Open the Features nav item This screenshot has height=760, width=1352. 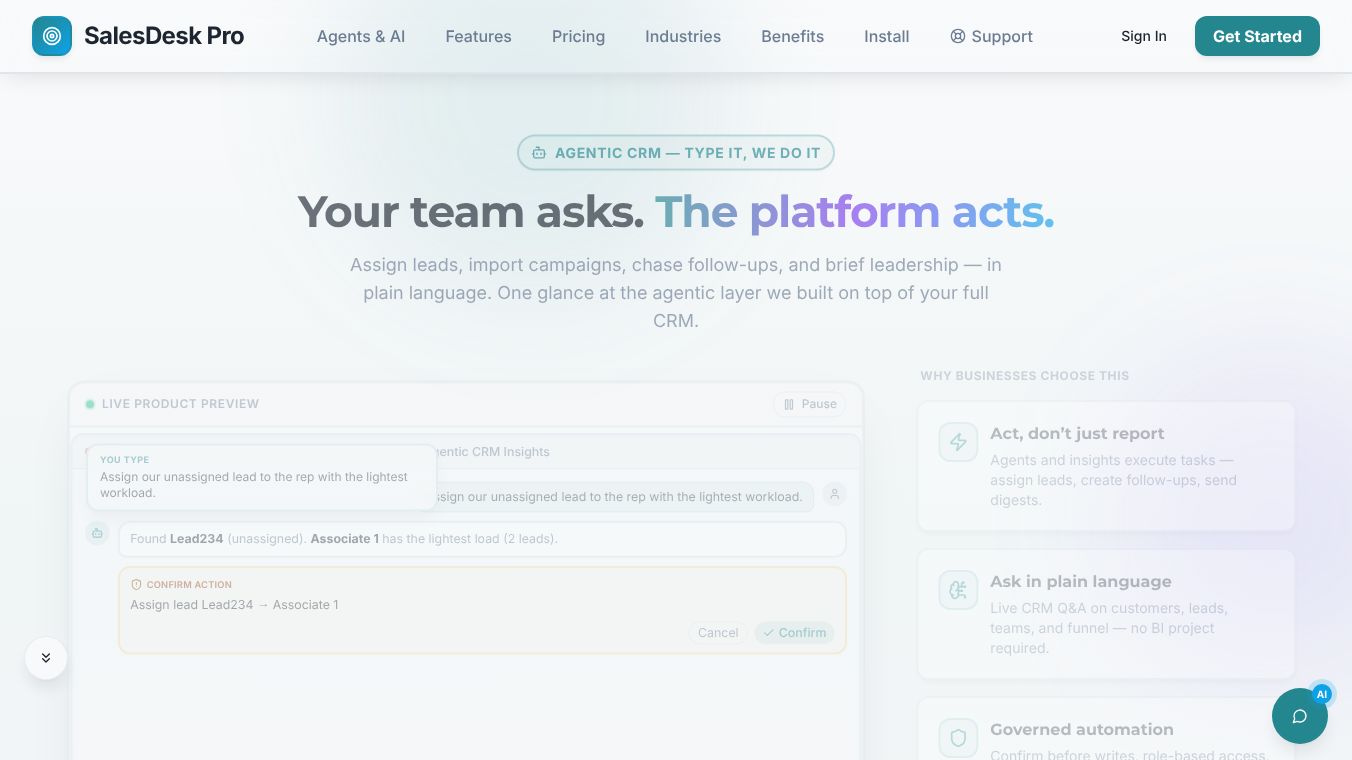[478, 36]
